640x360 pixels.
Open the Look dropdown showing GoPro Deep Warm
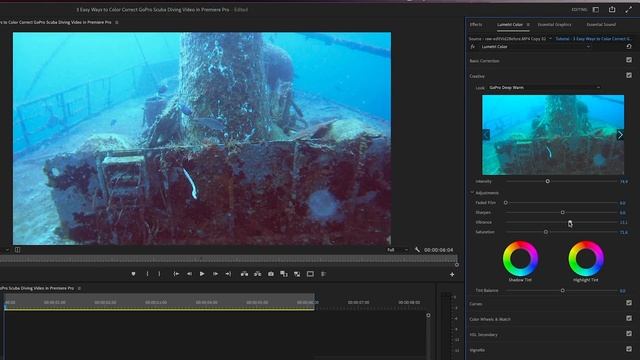(544, 87)
